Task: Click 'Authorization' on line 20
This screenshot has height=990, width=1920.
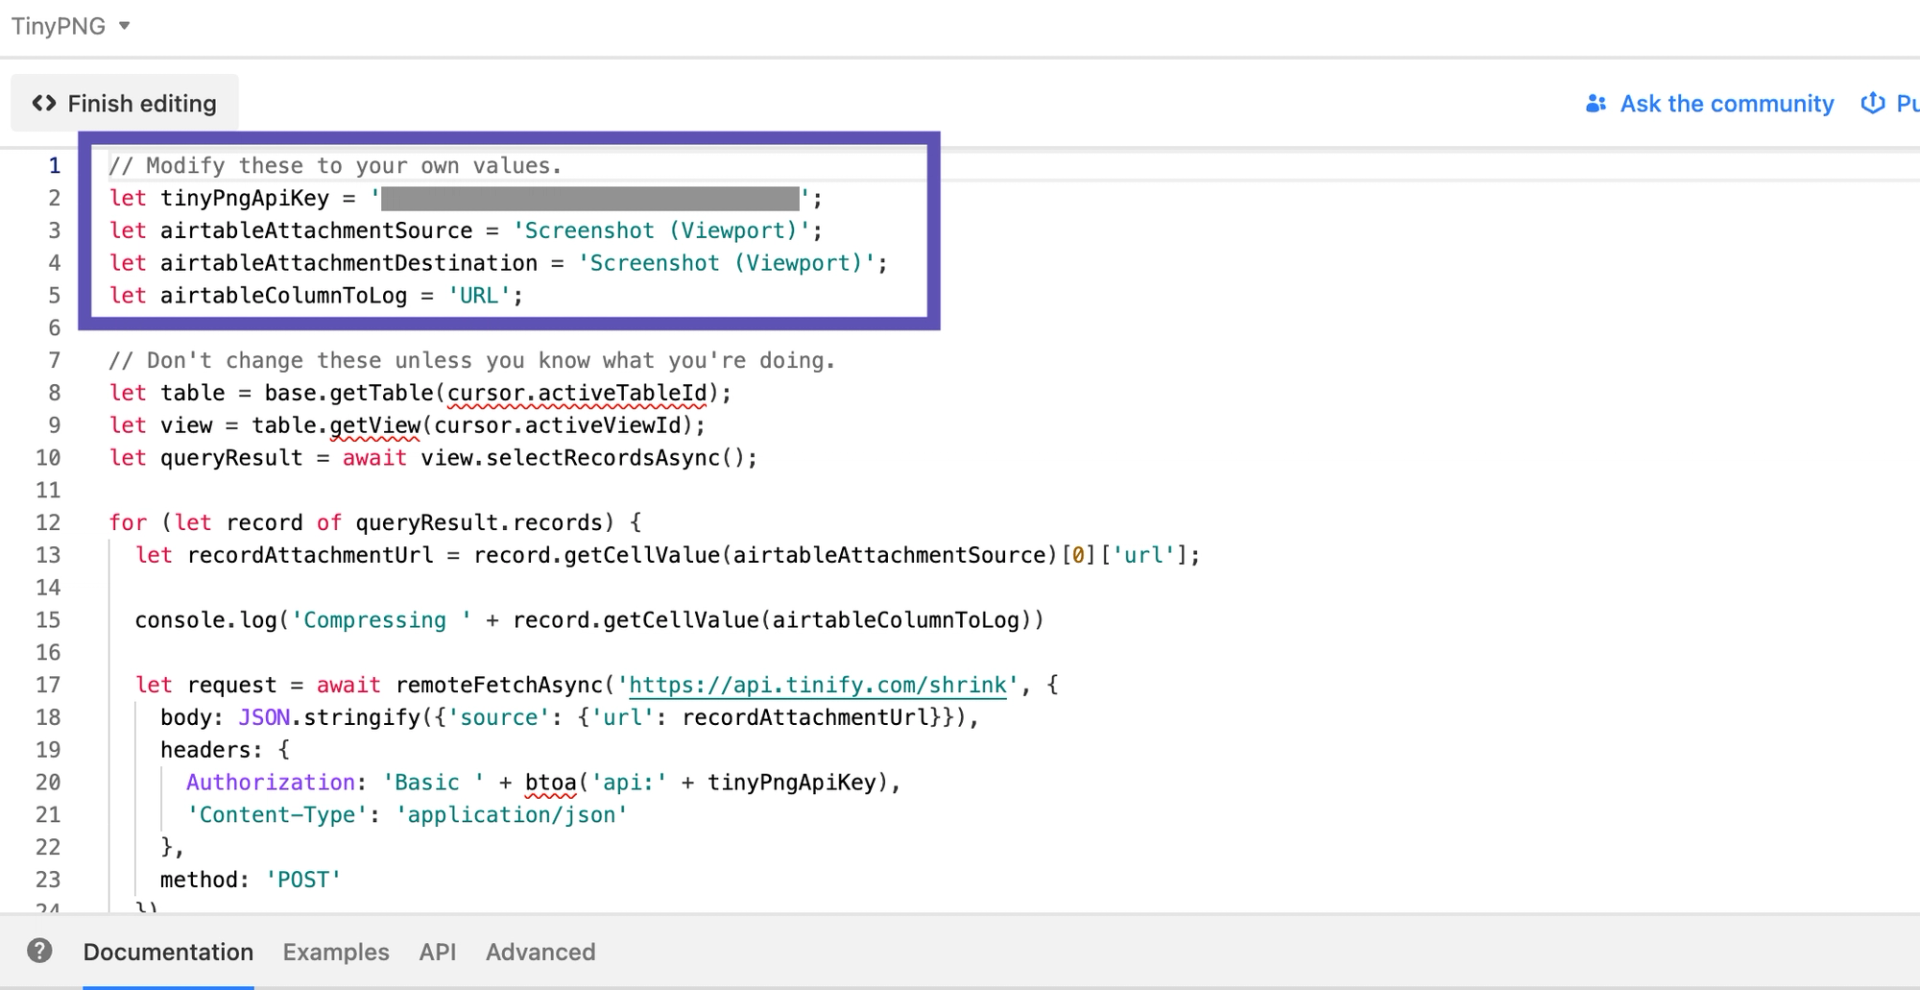Action: click(270, 783)
